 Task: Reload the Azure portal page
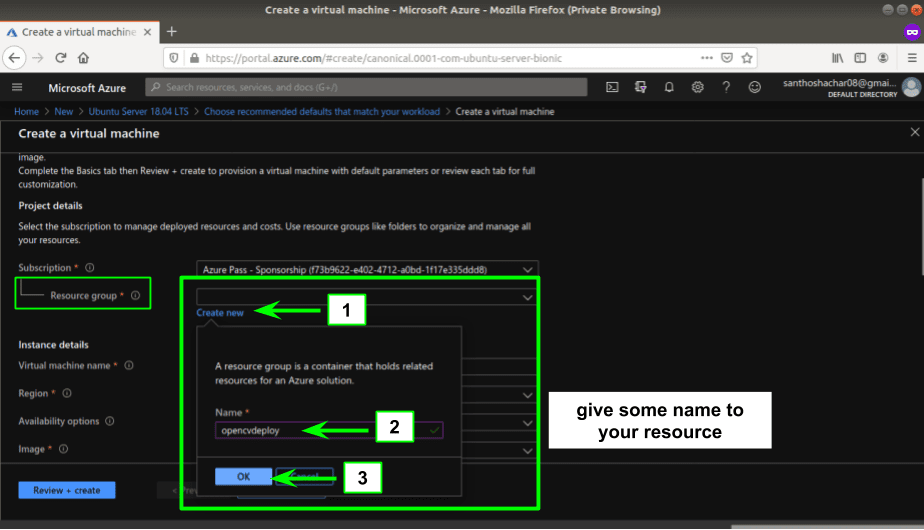tap(60, 58)
